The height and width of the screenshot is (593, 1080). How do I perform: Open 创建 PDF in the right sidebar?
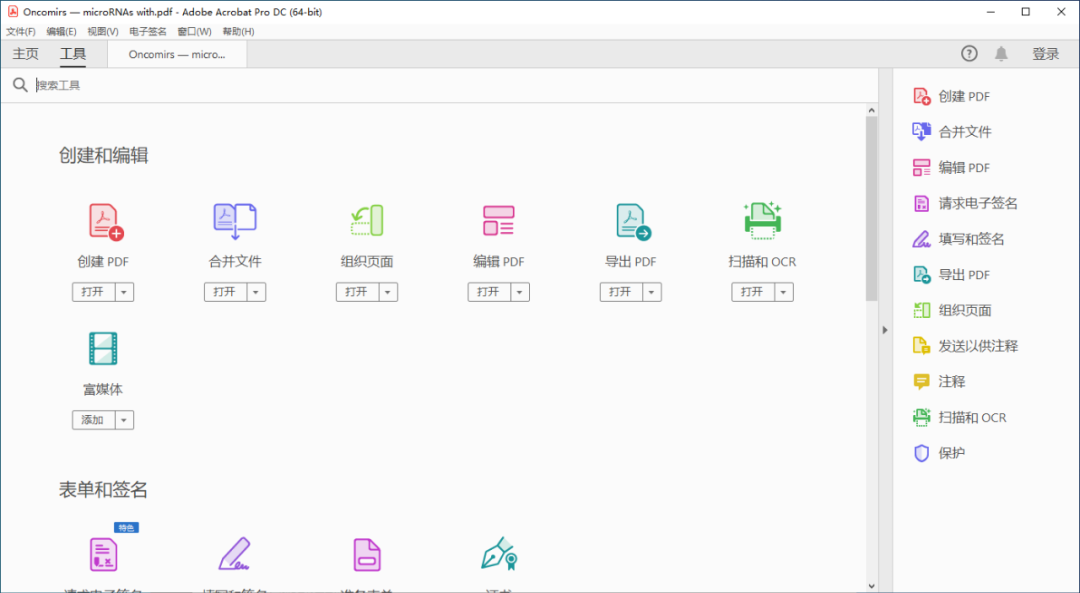pyautogui.click(x=951, y=96)
